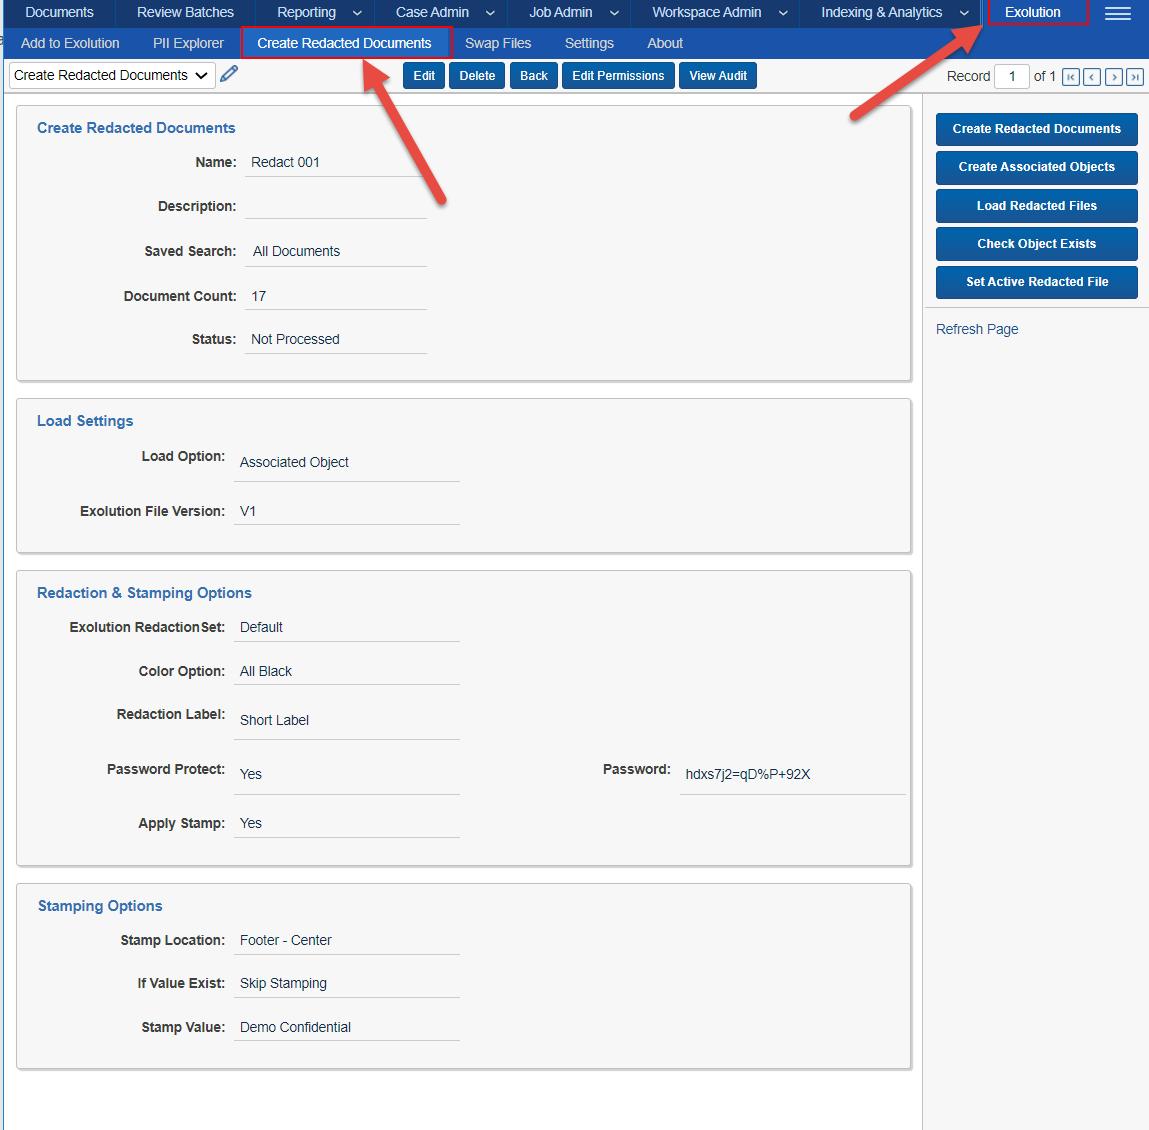Click the Record number input field
Screen dimensions: 1149x1130
coord(1011,76)
